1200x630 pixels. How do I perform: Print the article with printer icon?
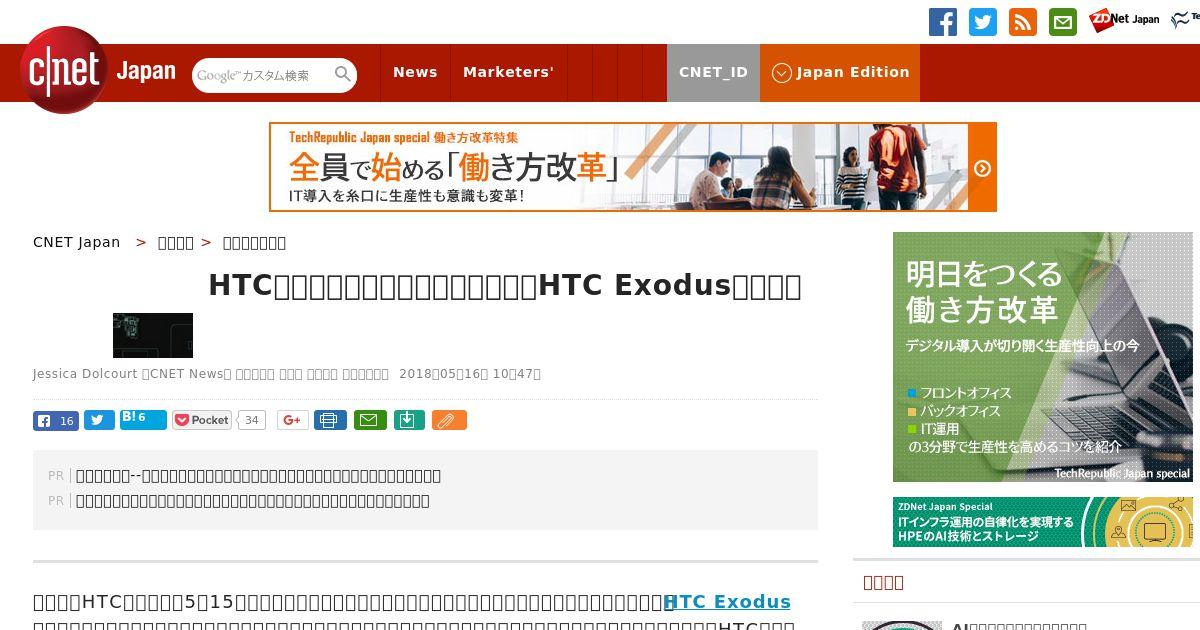click(330, 420)
